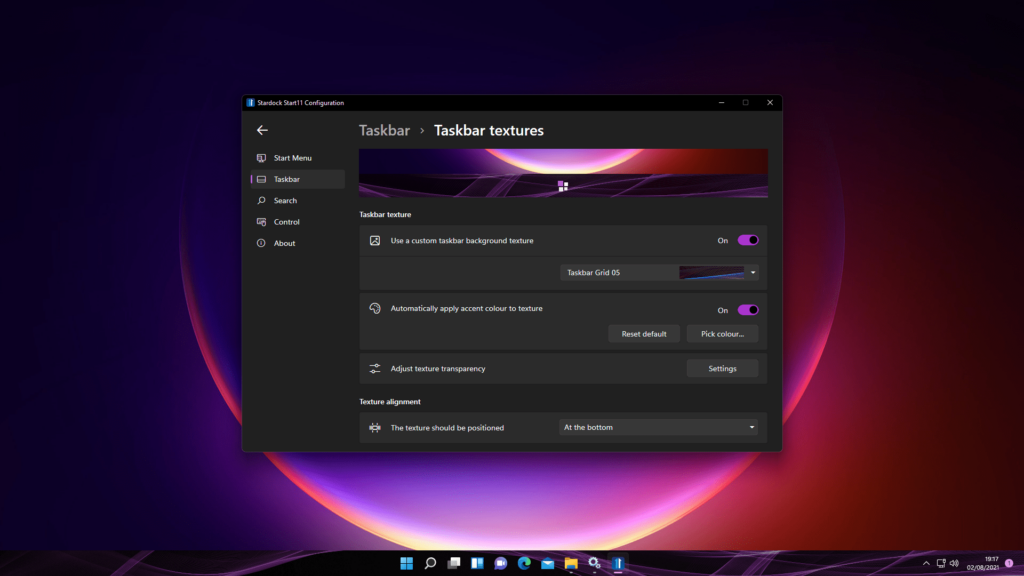Show hidden system tray icons chevron

[926, 563]
